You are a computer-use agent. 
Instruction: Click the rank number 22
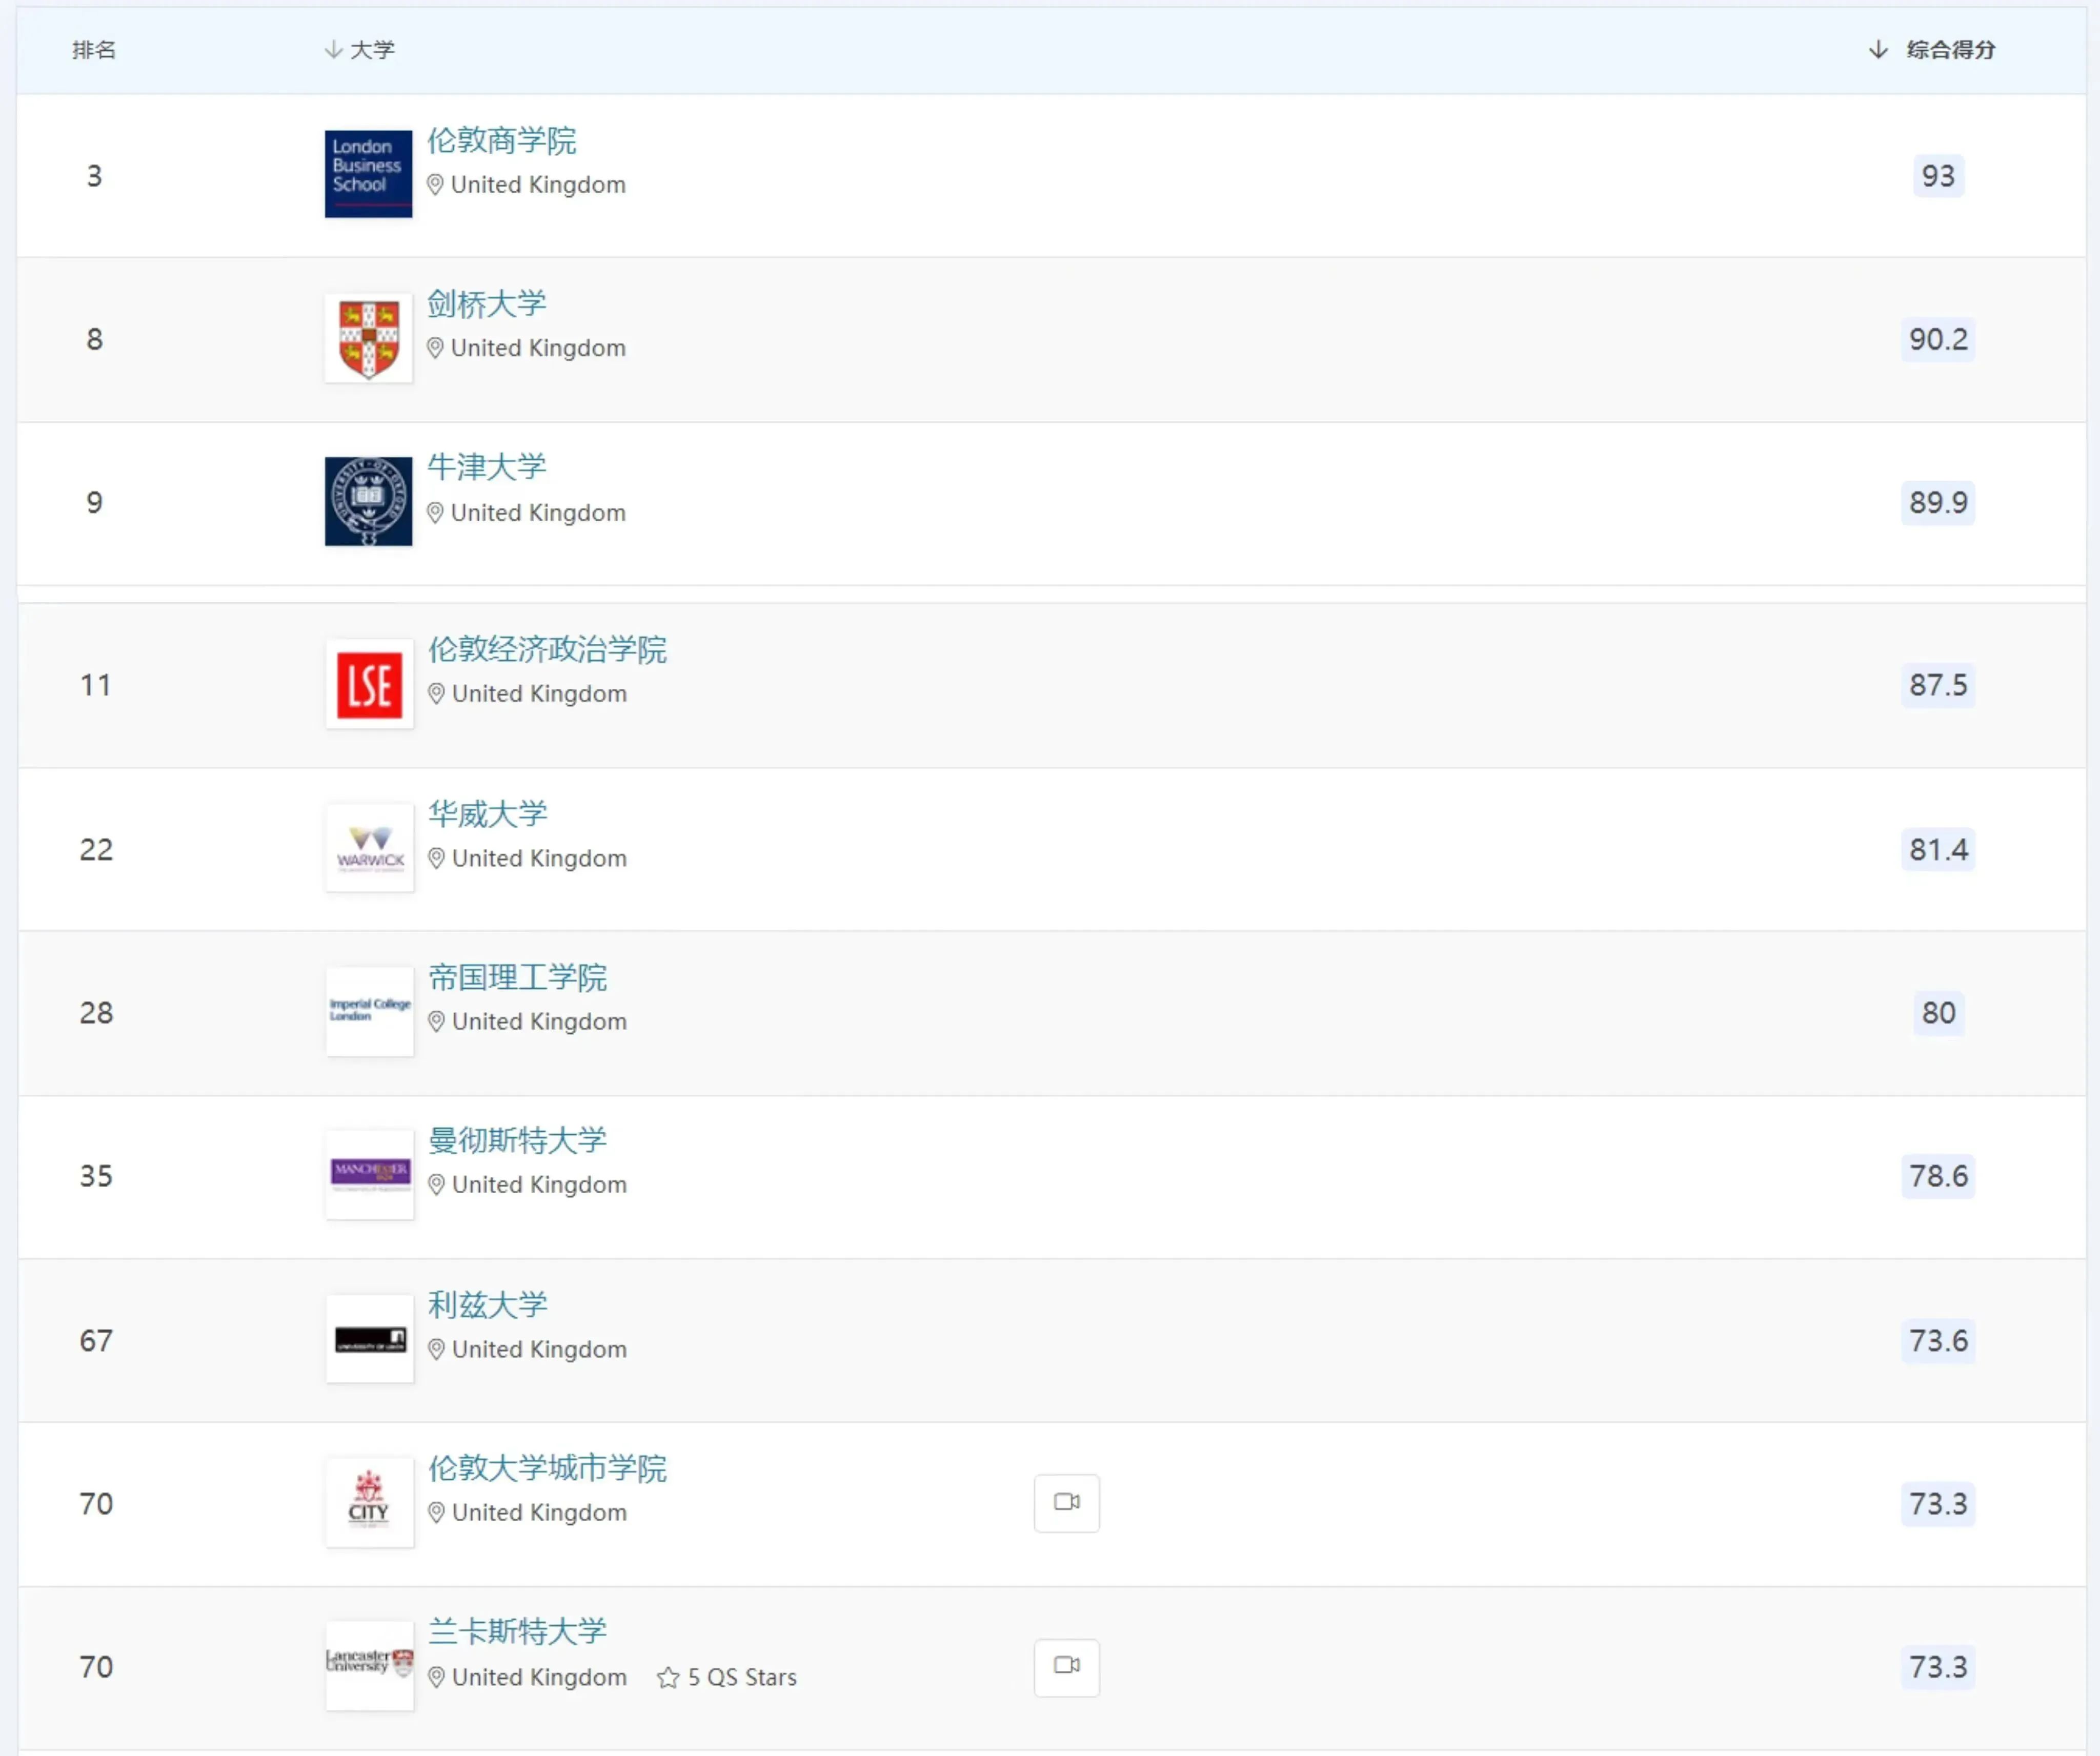tap(96, 849)
